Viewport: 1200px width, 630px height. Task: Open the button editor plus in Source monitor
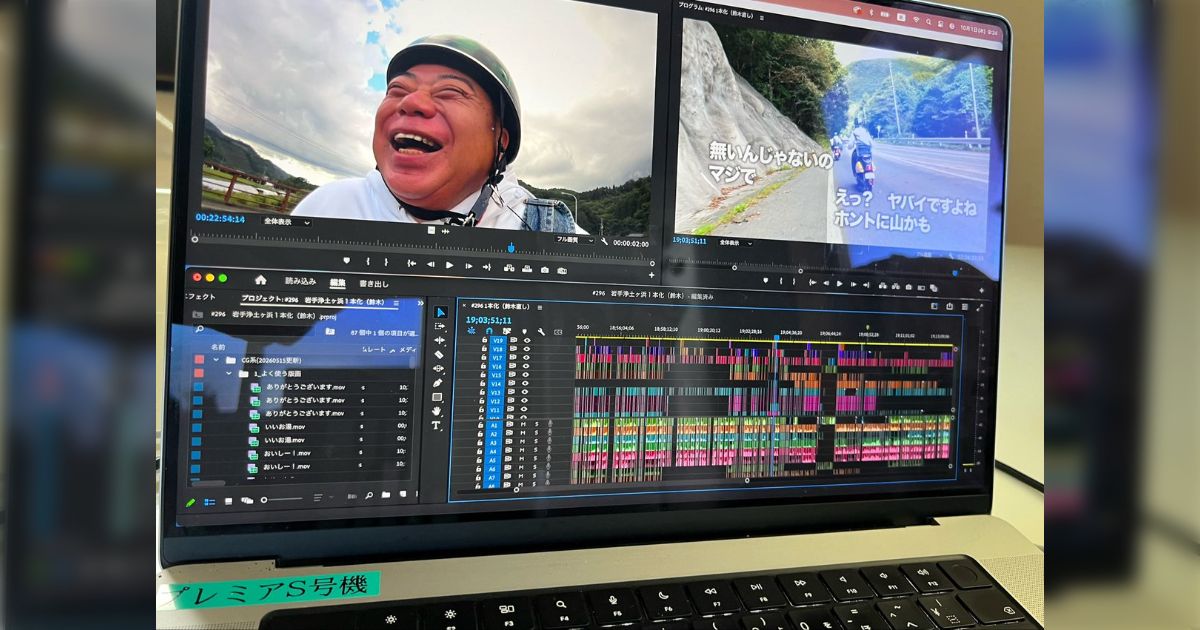tap(651, 275)
